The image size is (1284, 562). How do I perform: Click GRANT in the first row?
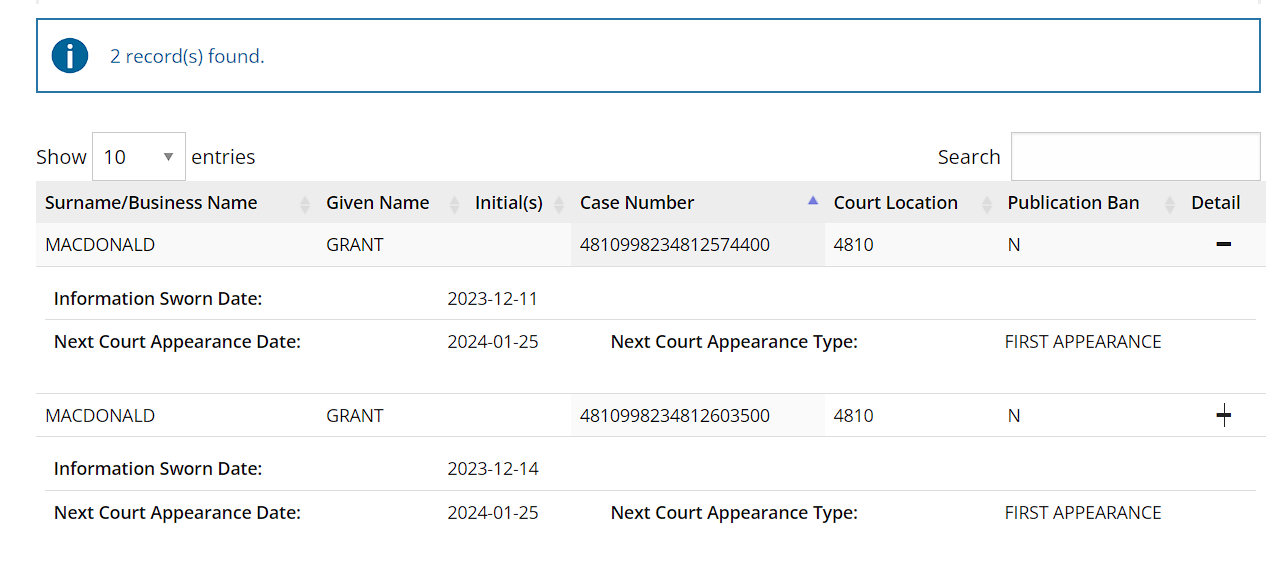pos(355,245)
